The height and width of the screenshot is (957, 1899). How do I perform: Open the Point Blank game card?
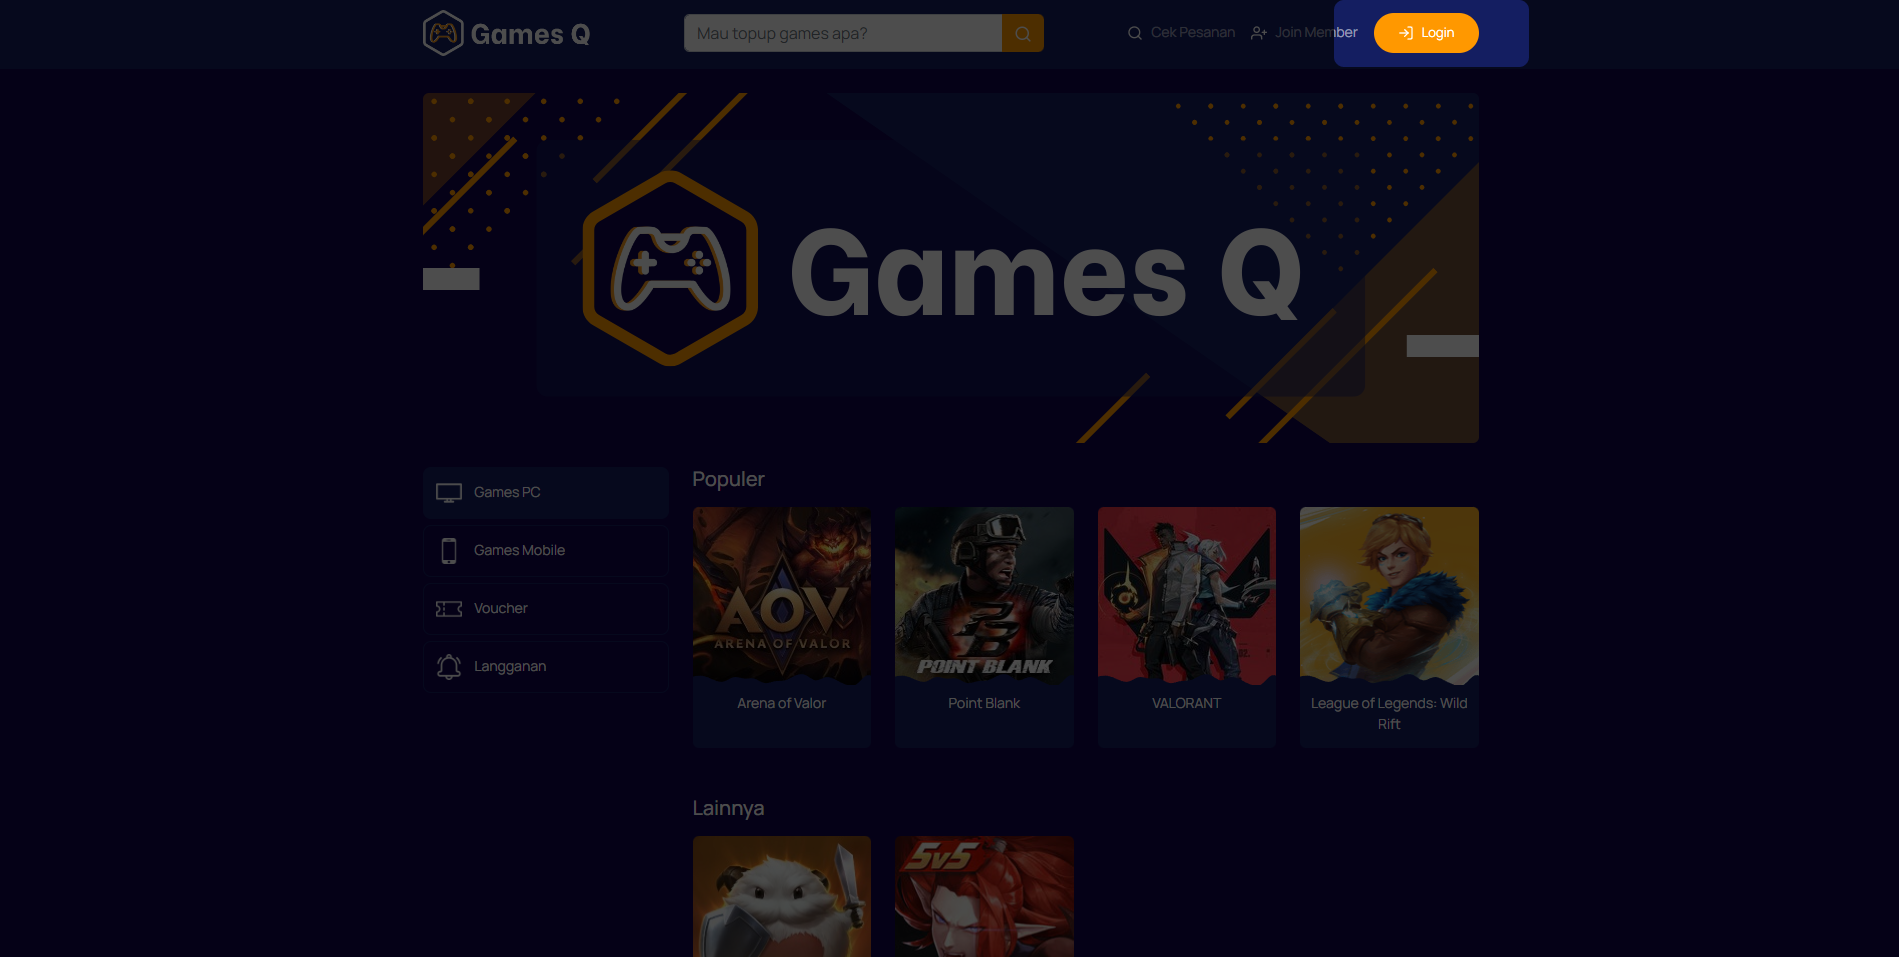tap(984, 627)
